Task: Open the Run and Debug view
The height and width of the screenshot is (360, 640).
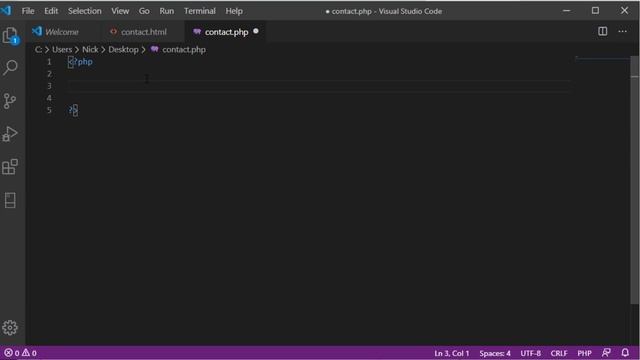Action: point(10,134)
